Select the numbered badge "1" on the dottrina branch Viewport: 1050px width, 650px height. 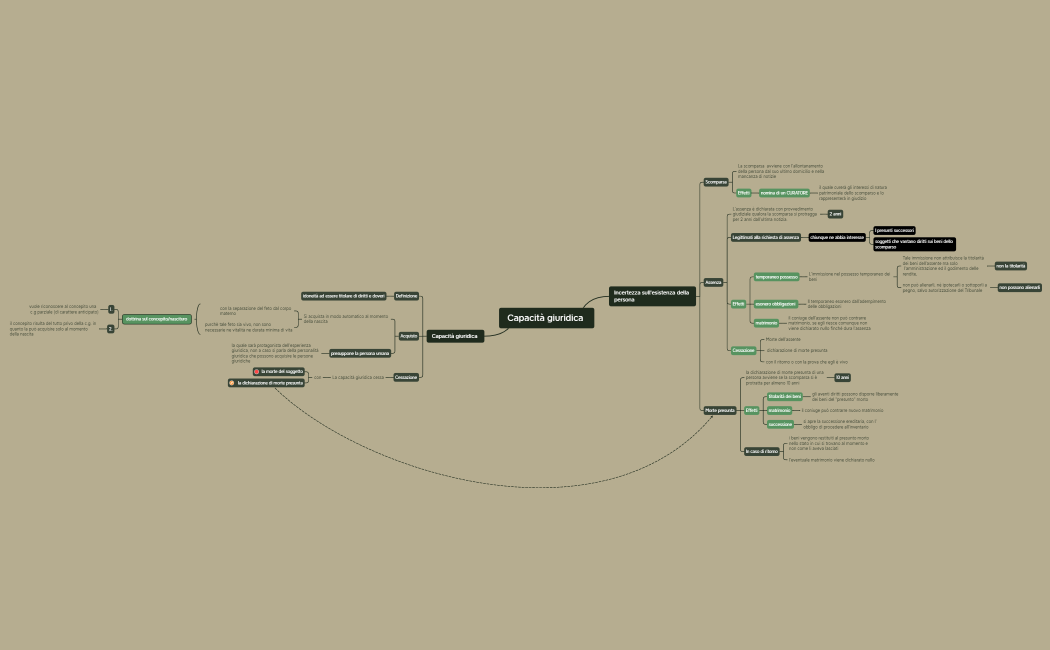coord(110,309)
